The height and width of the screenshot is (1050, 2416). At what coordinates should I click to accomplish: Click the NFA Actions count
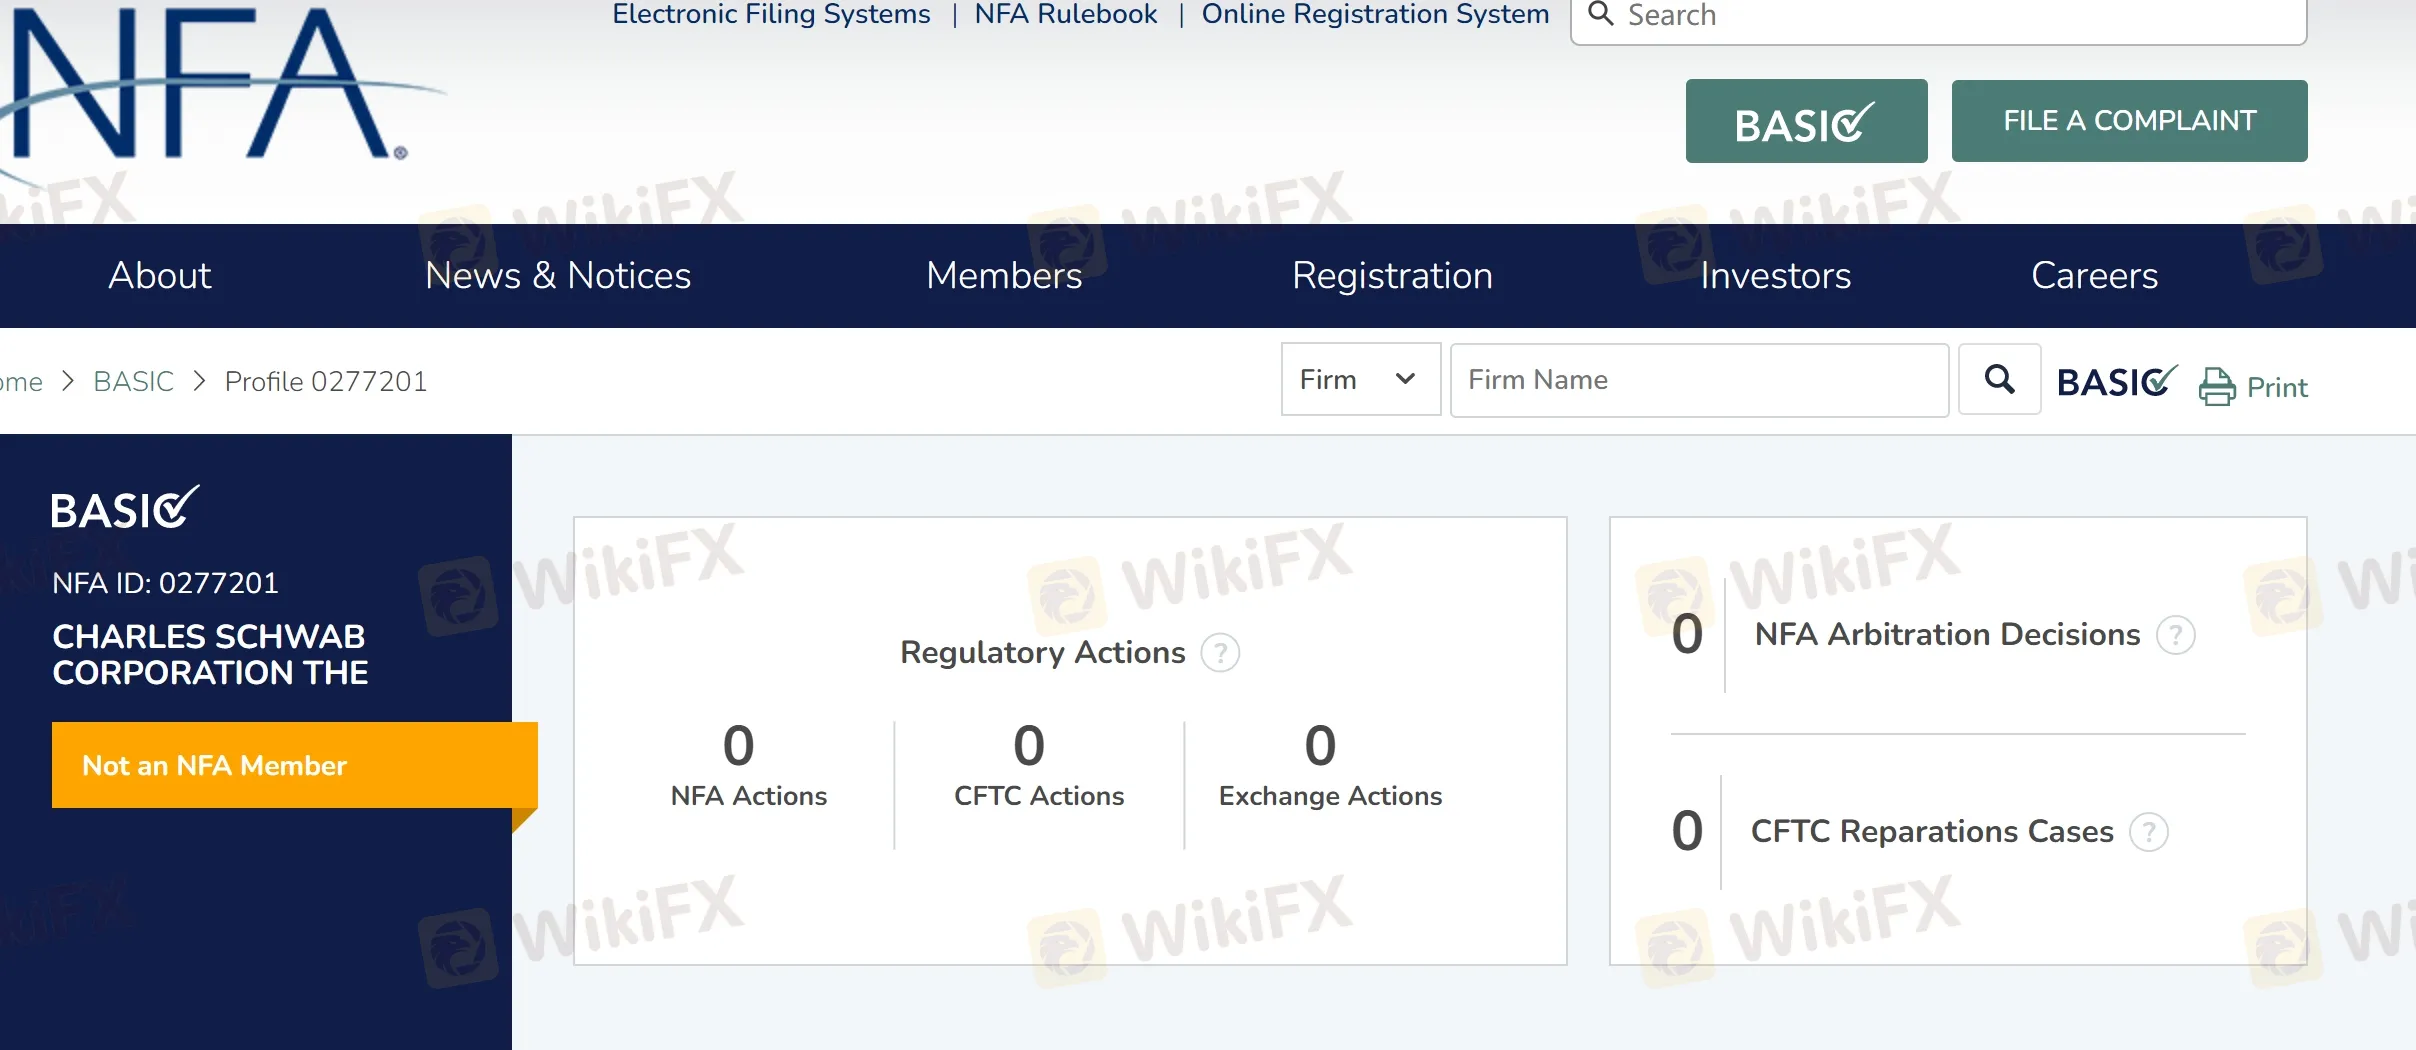(738, 745)
